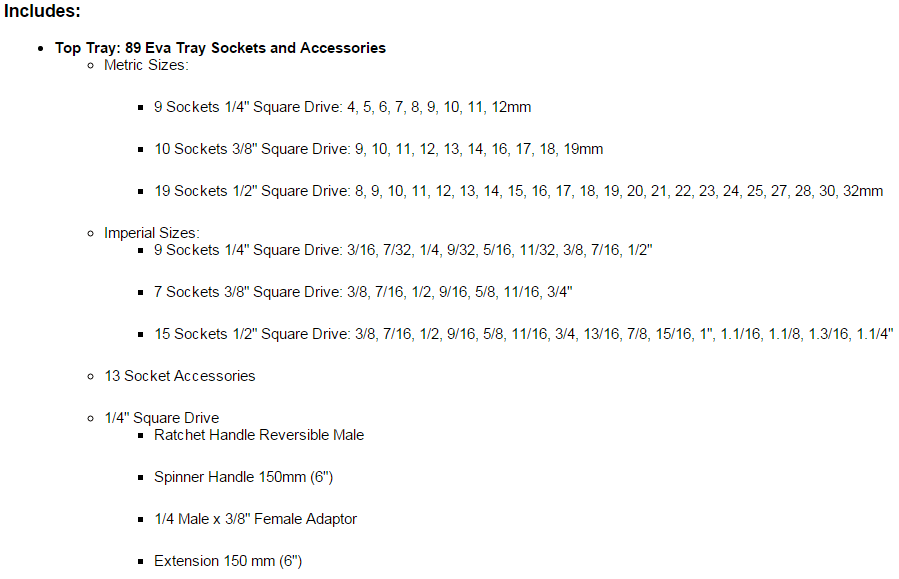The image size is (899, 579).
Task: Select the "13 Socket Accessories" item
Action: (x=179, y=376)
